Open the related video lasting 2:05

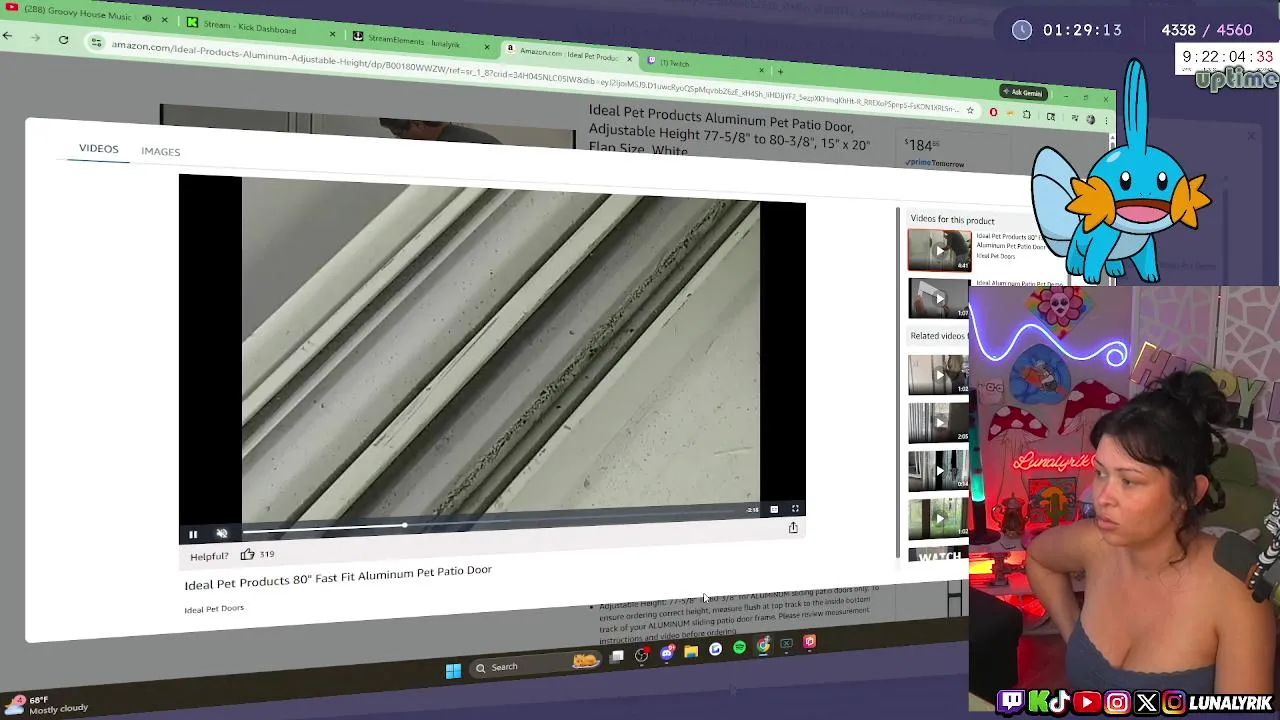point(938,423)
